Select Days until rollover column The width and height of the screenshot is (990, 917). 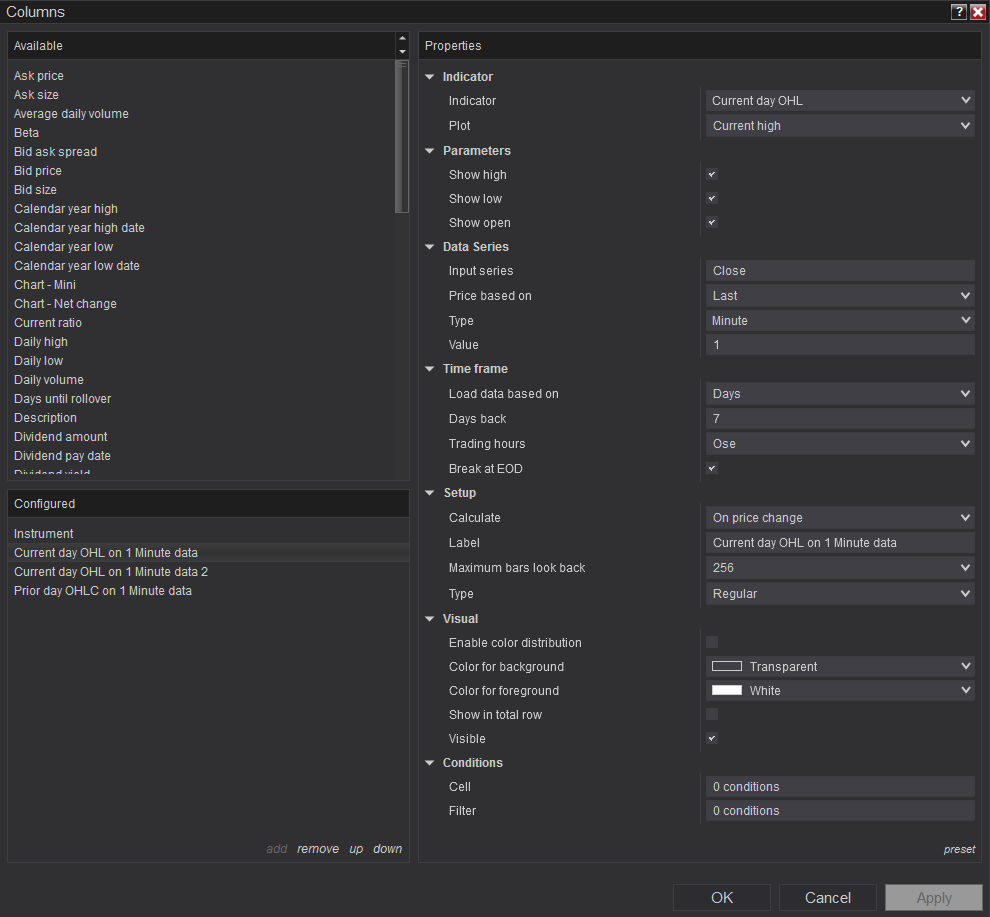[63, 399]
